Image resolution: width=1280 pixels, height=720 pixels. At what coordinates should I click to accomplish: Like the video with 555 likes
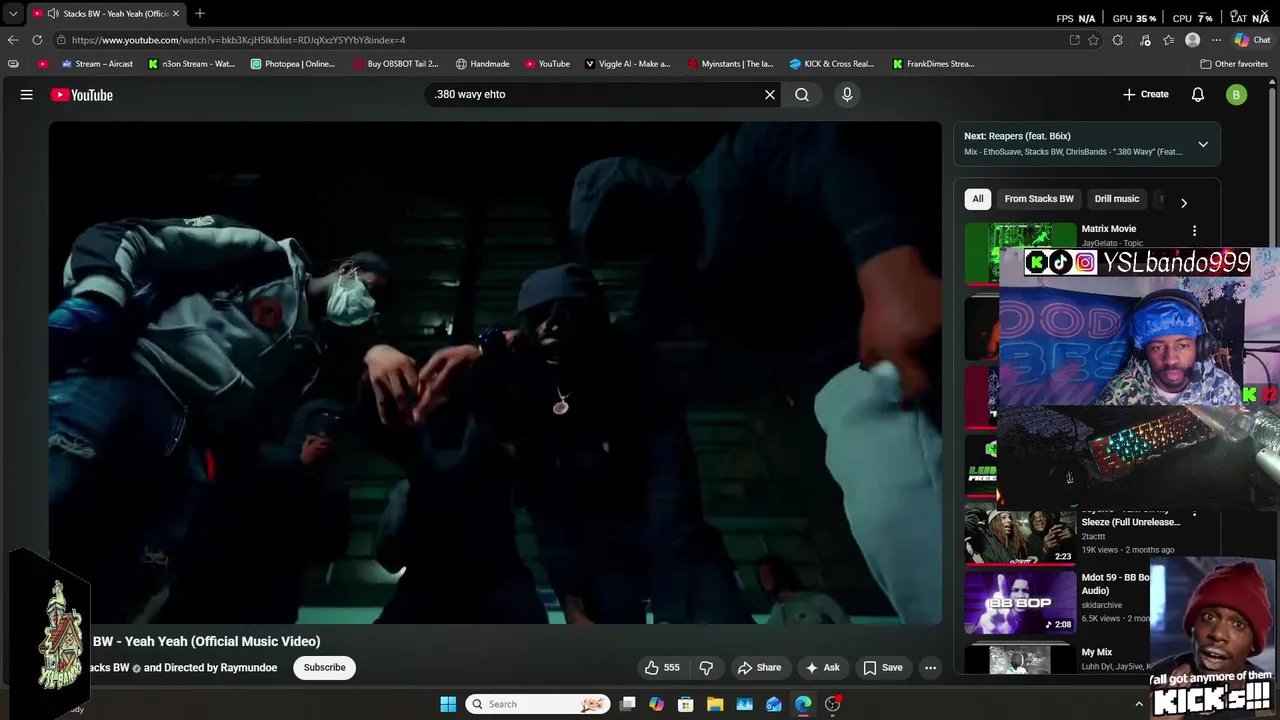(x=662, y=668)
